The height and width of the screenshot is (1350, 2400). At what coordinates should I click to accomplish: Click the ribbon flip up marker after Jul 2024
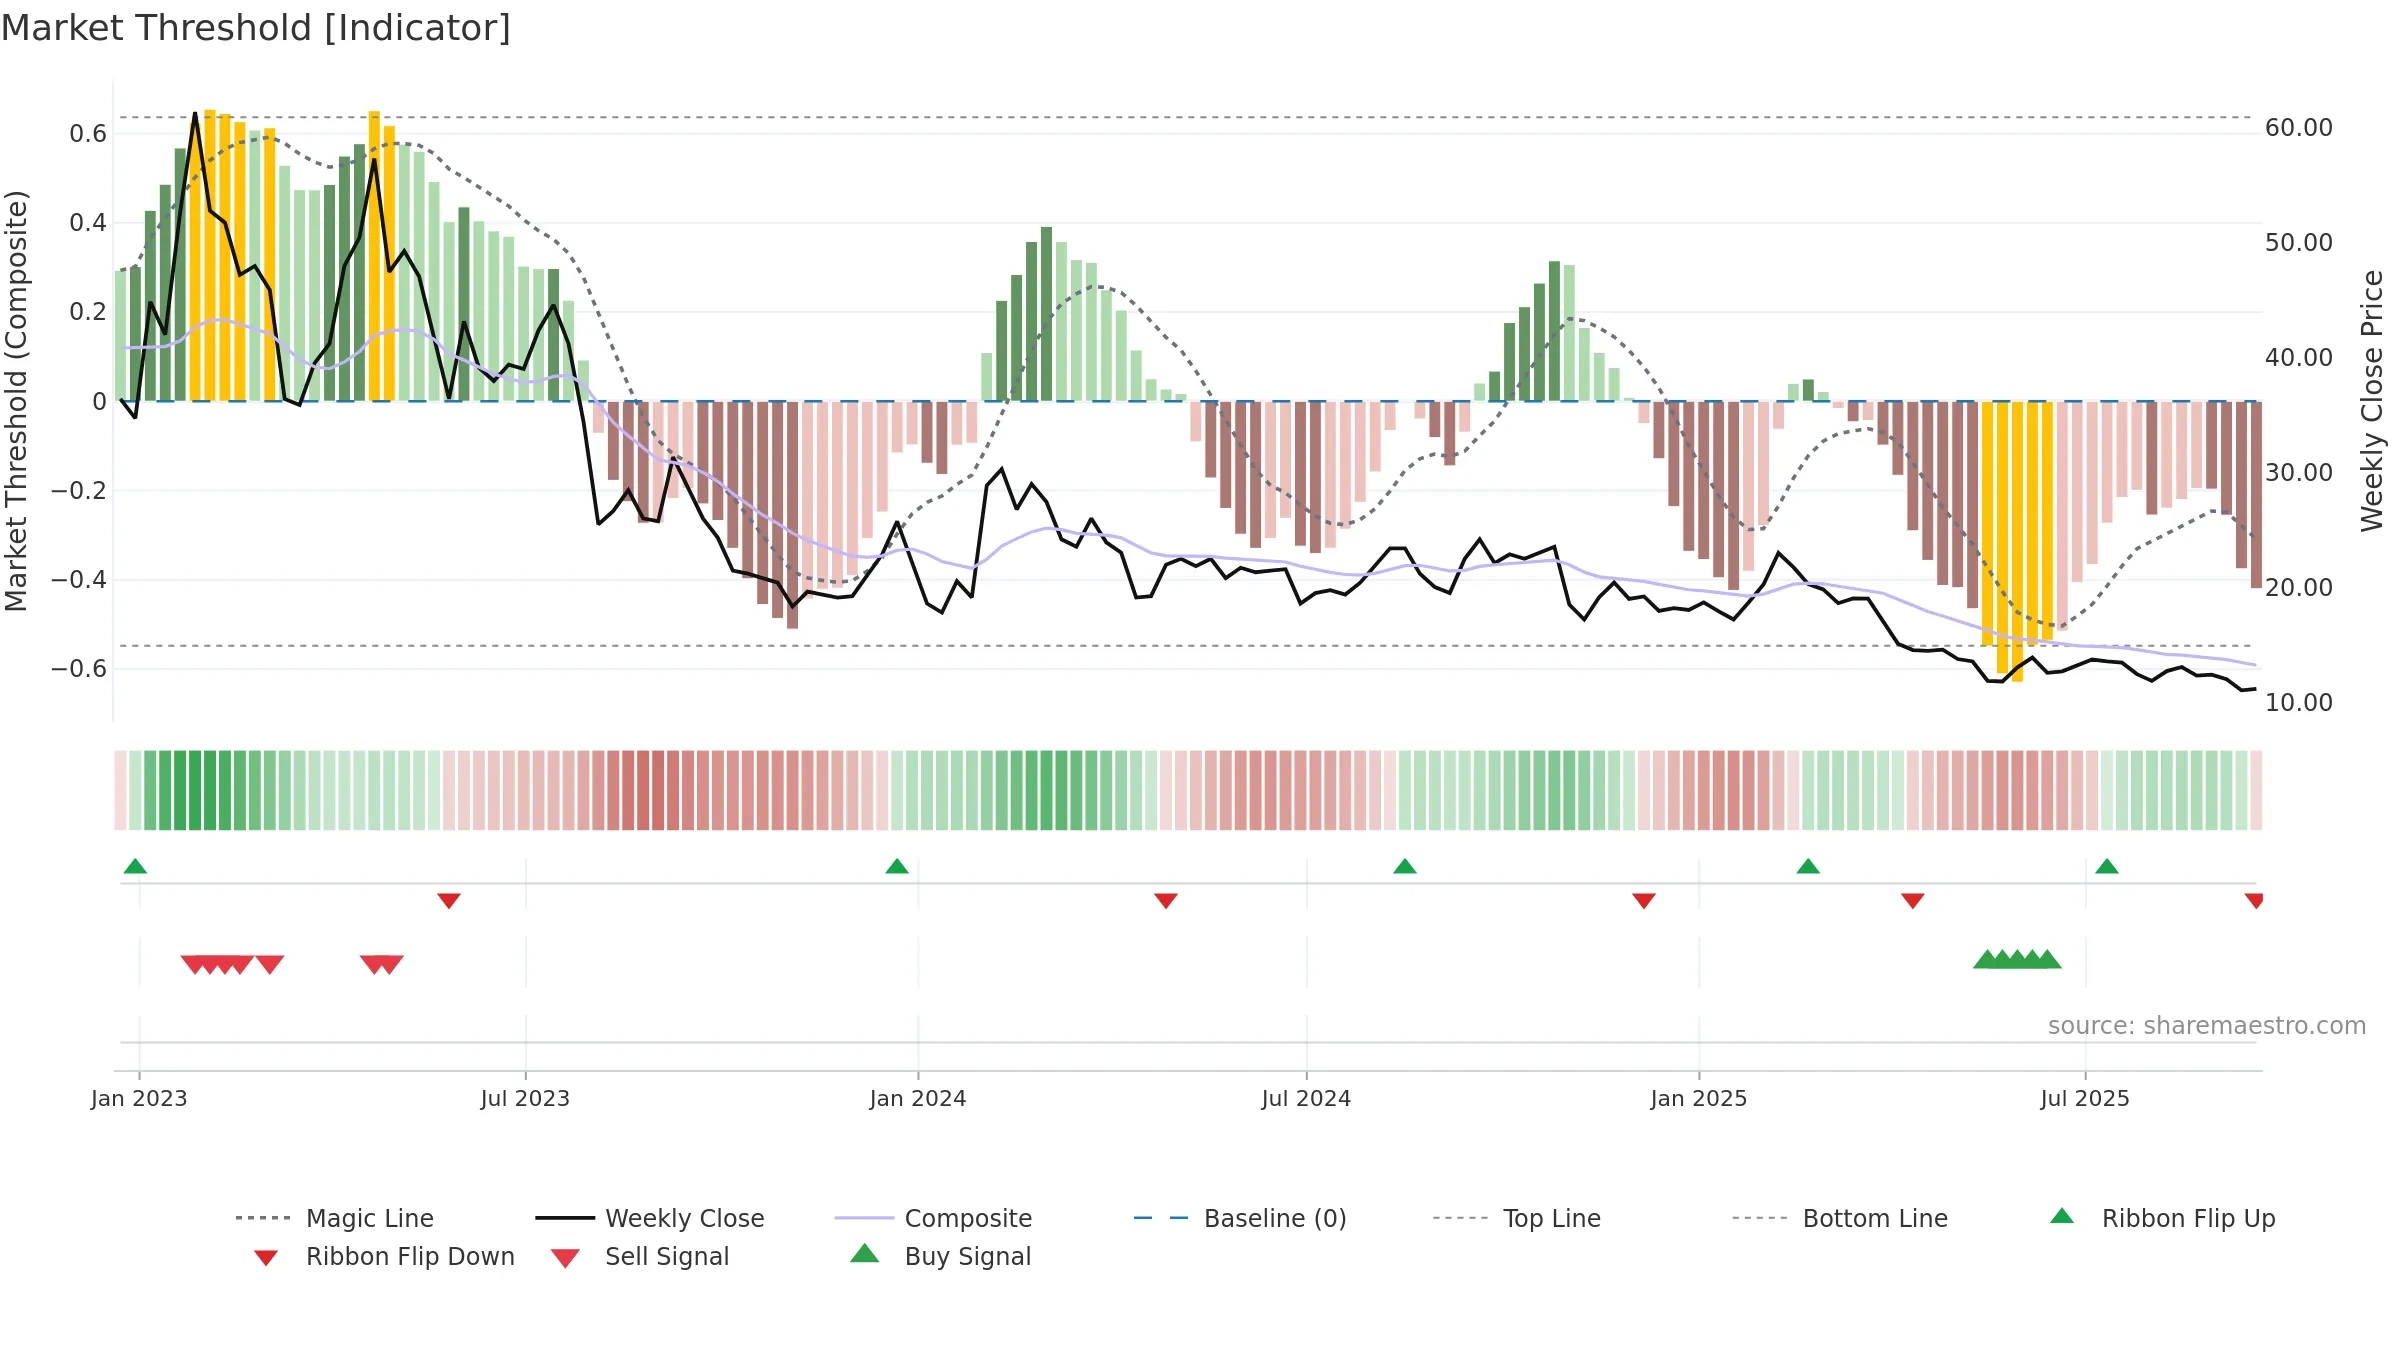point(1405,866)
